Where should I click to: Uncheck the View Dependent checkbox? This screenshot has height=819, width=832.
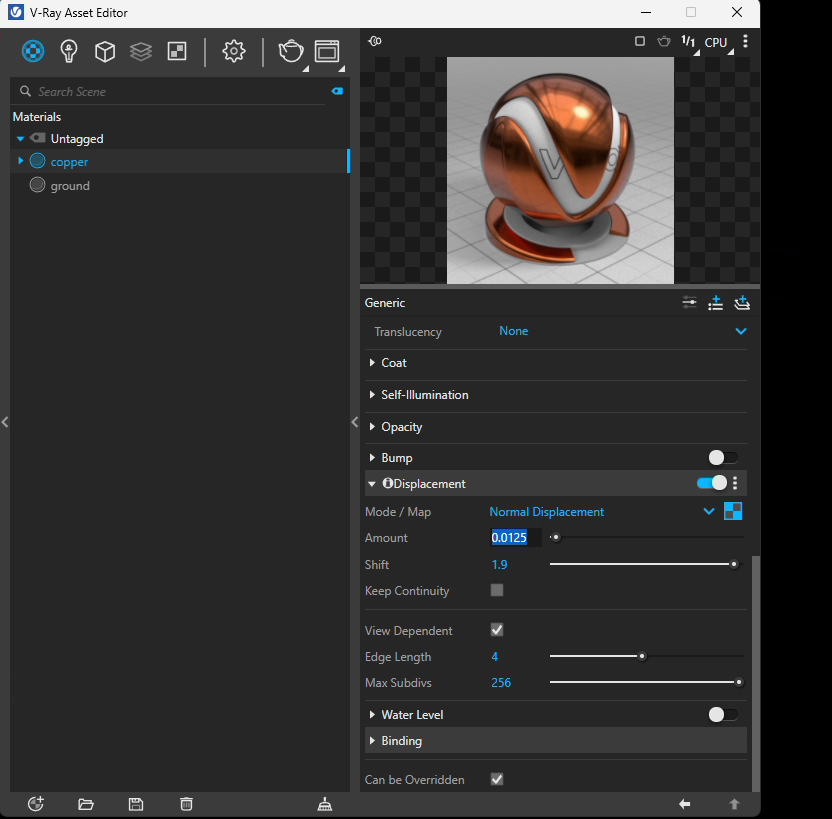point(497,630)
